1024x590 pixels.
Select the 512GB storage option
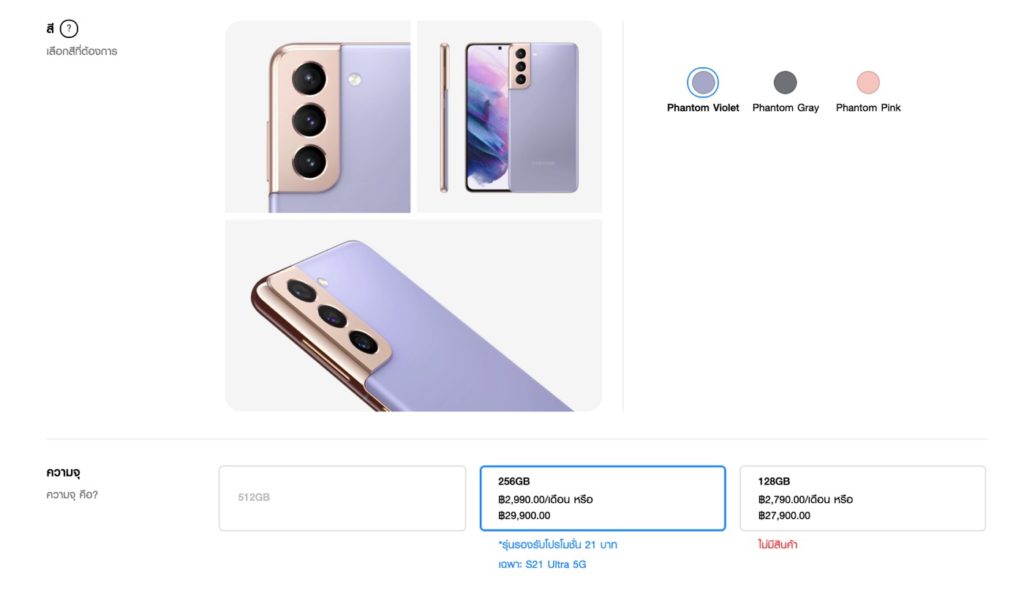342,498
